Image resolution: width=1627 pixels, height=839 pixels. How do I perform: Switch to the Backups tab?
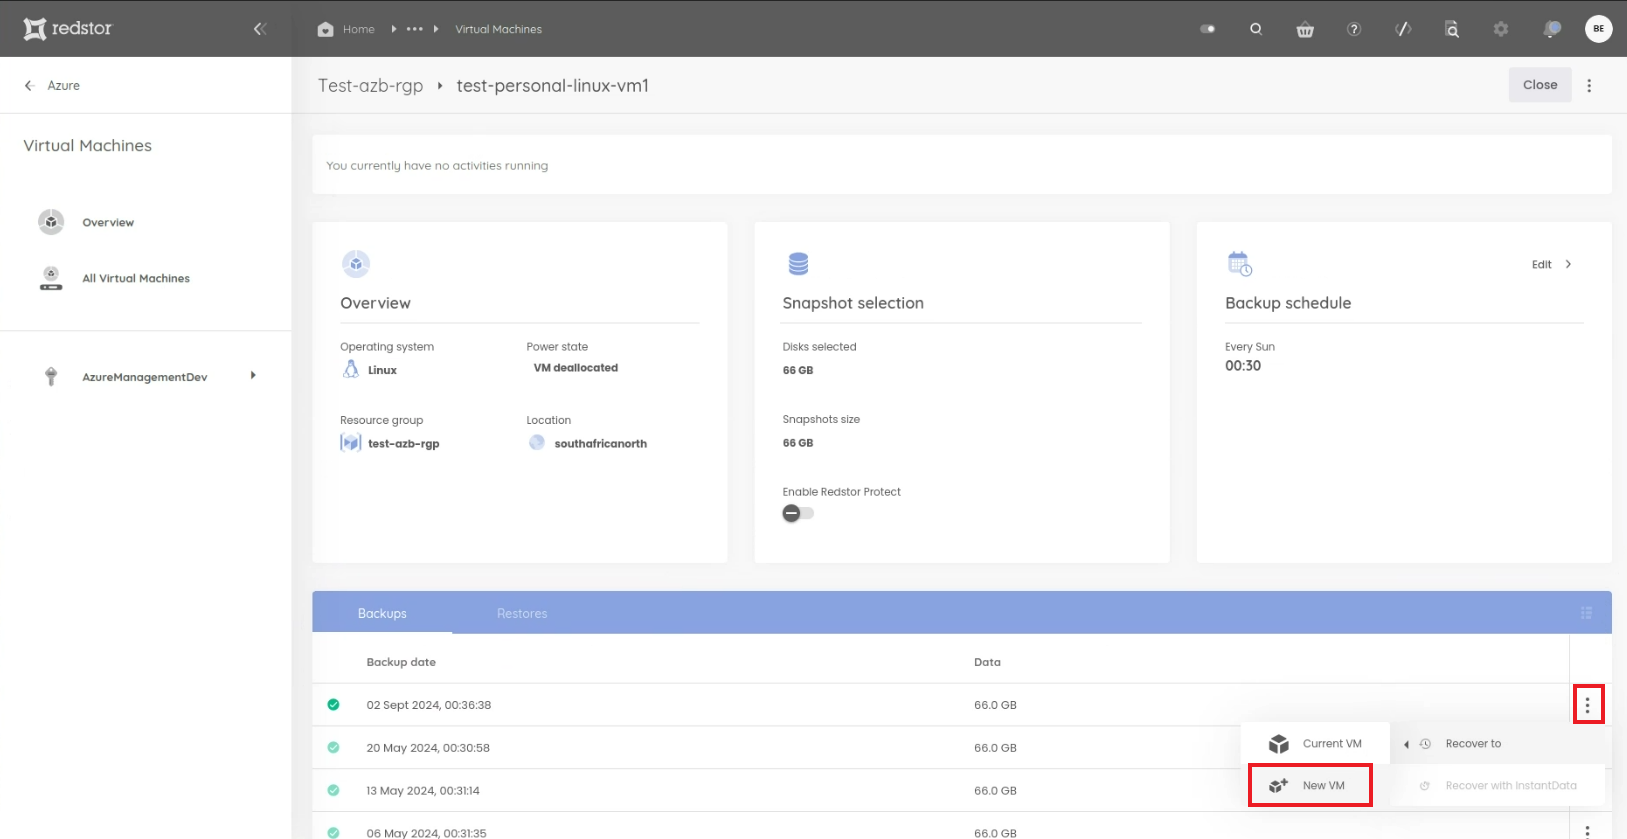382,613
